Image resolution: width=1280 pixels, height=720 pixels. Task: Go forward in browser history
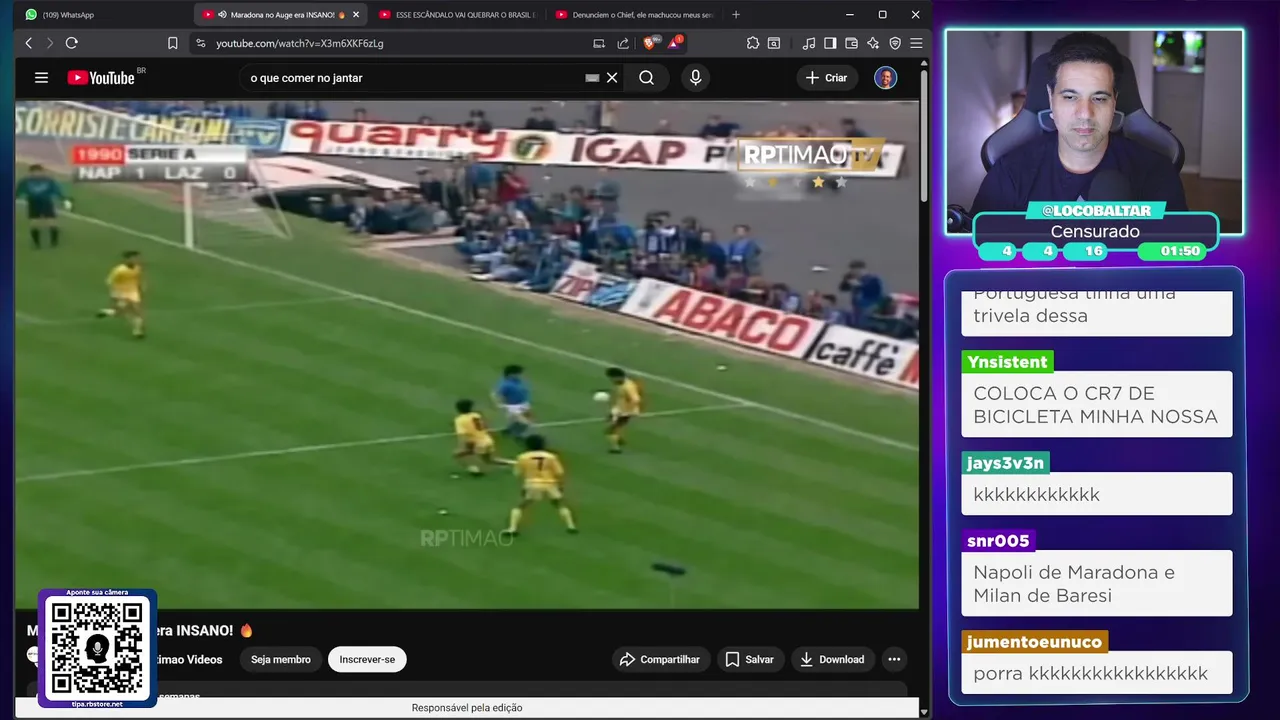click(49, 43)
